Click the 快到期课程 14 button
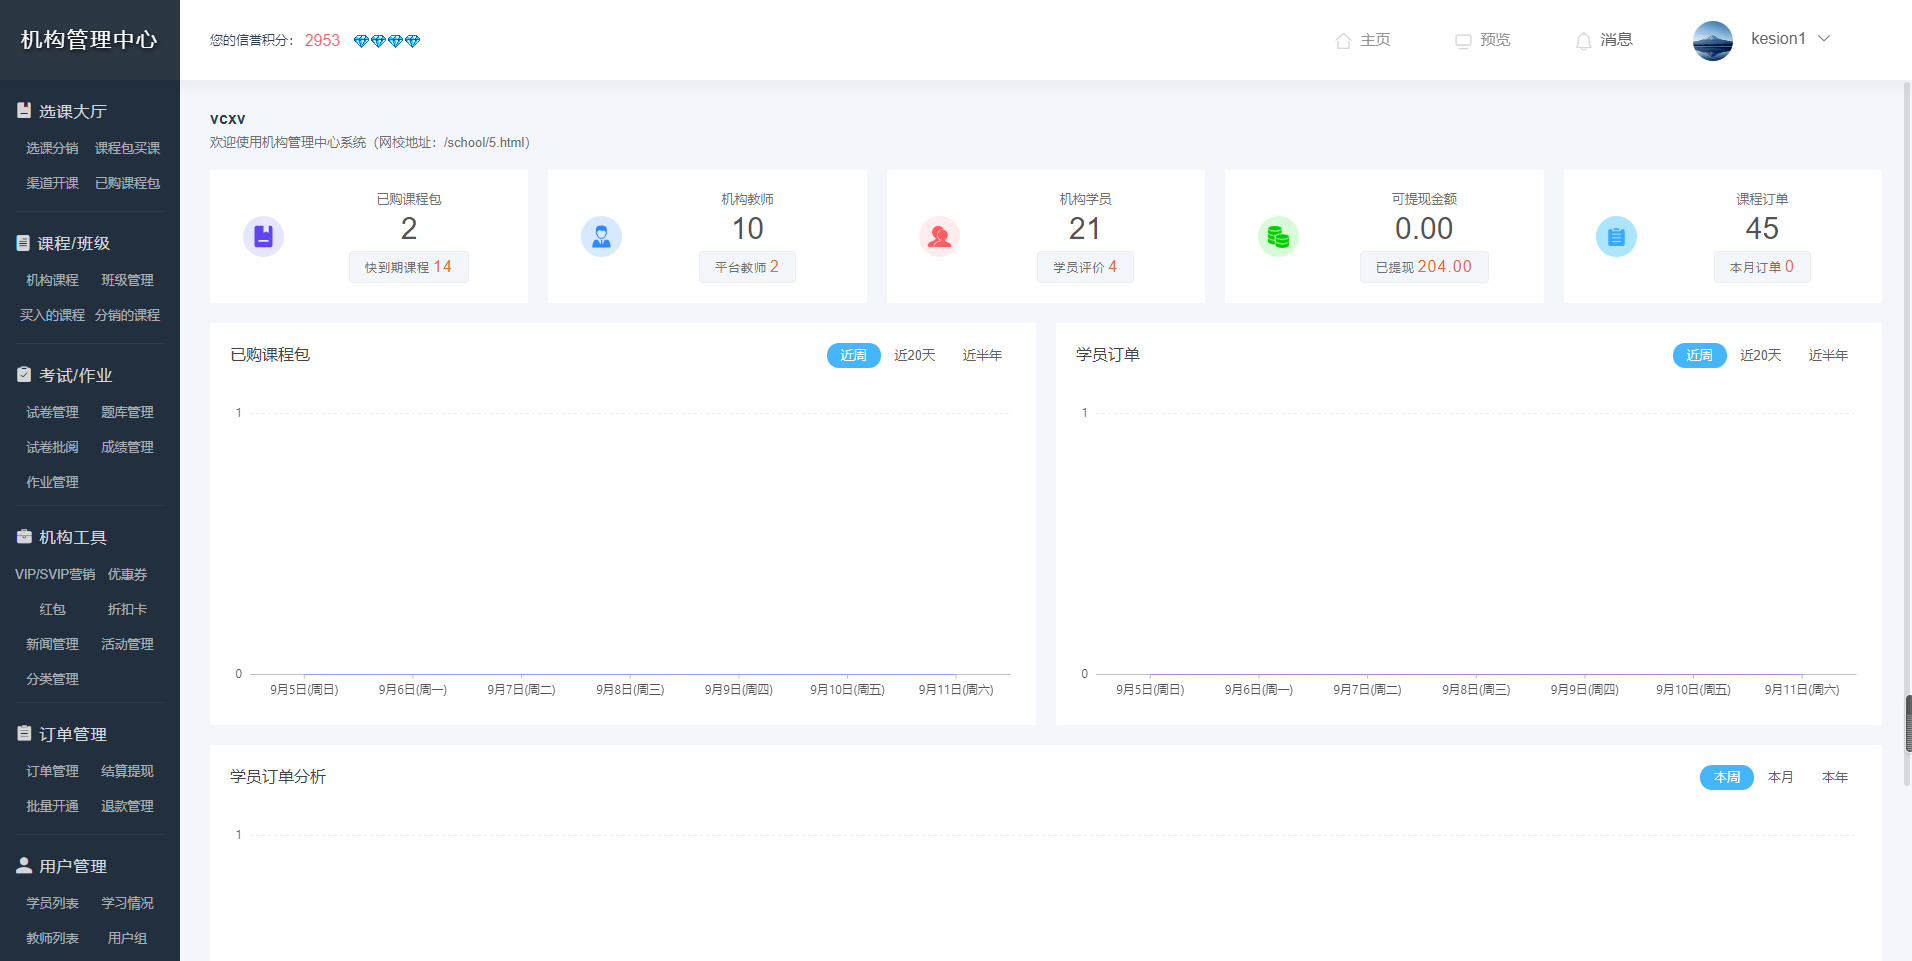Viewport: 1912px width, 961px height. (408, 267)
